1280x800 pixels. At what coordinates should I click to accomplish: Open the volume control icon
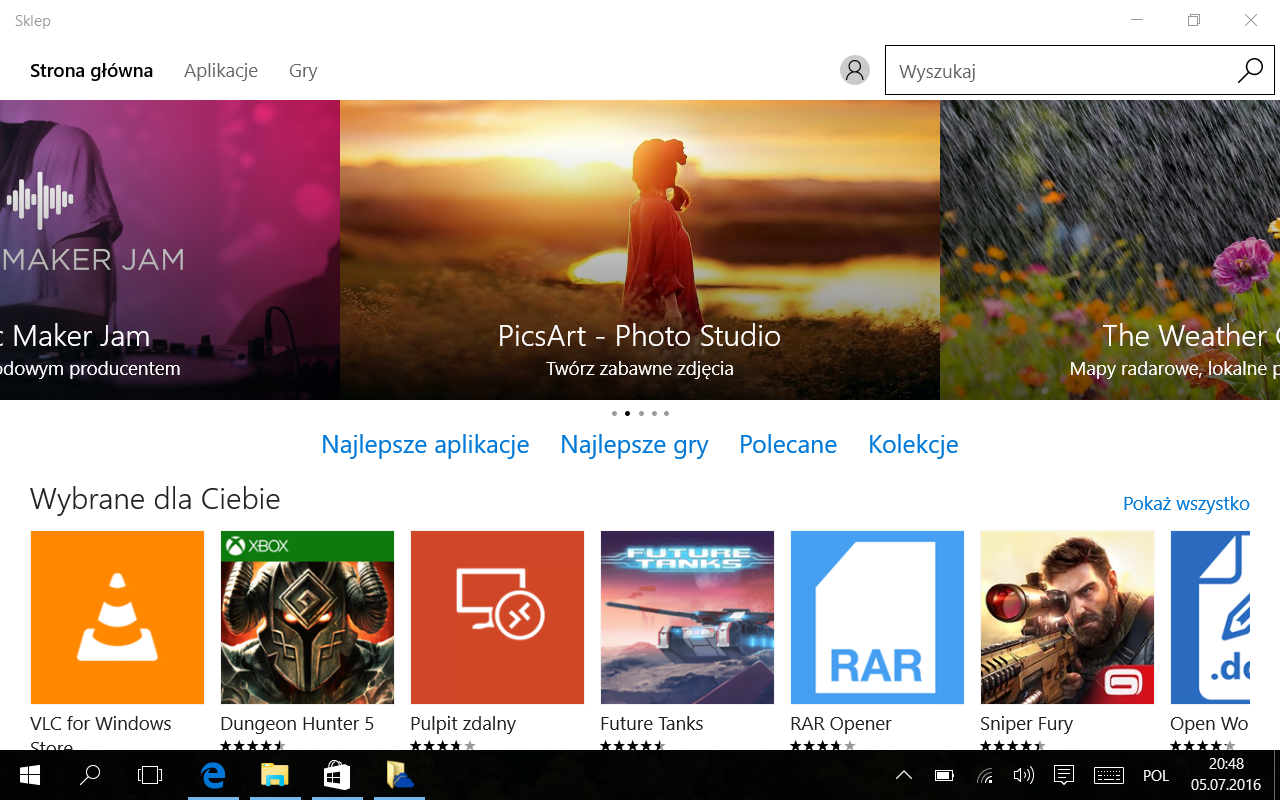1023,775
